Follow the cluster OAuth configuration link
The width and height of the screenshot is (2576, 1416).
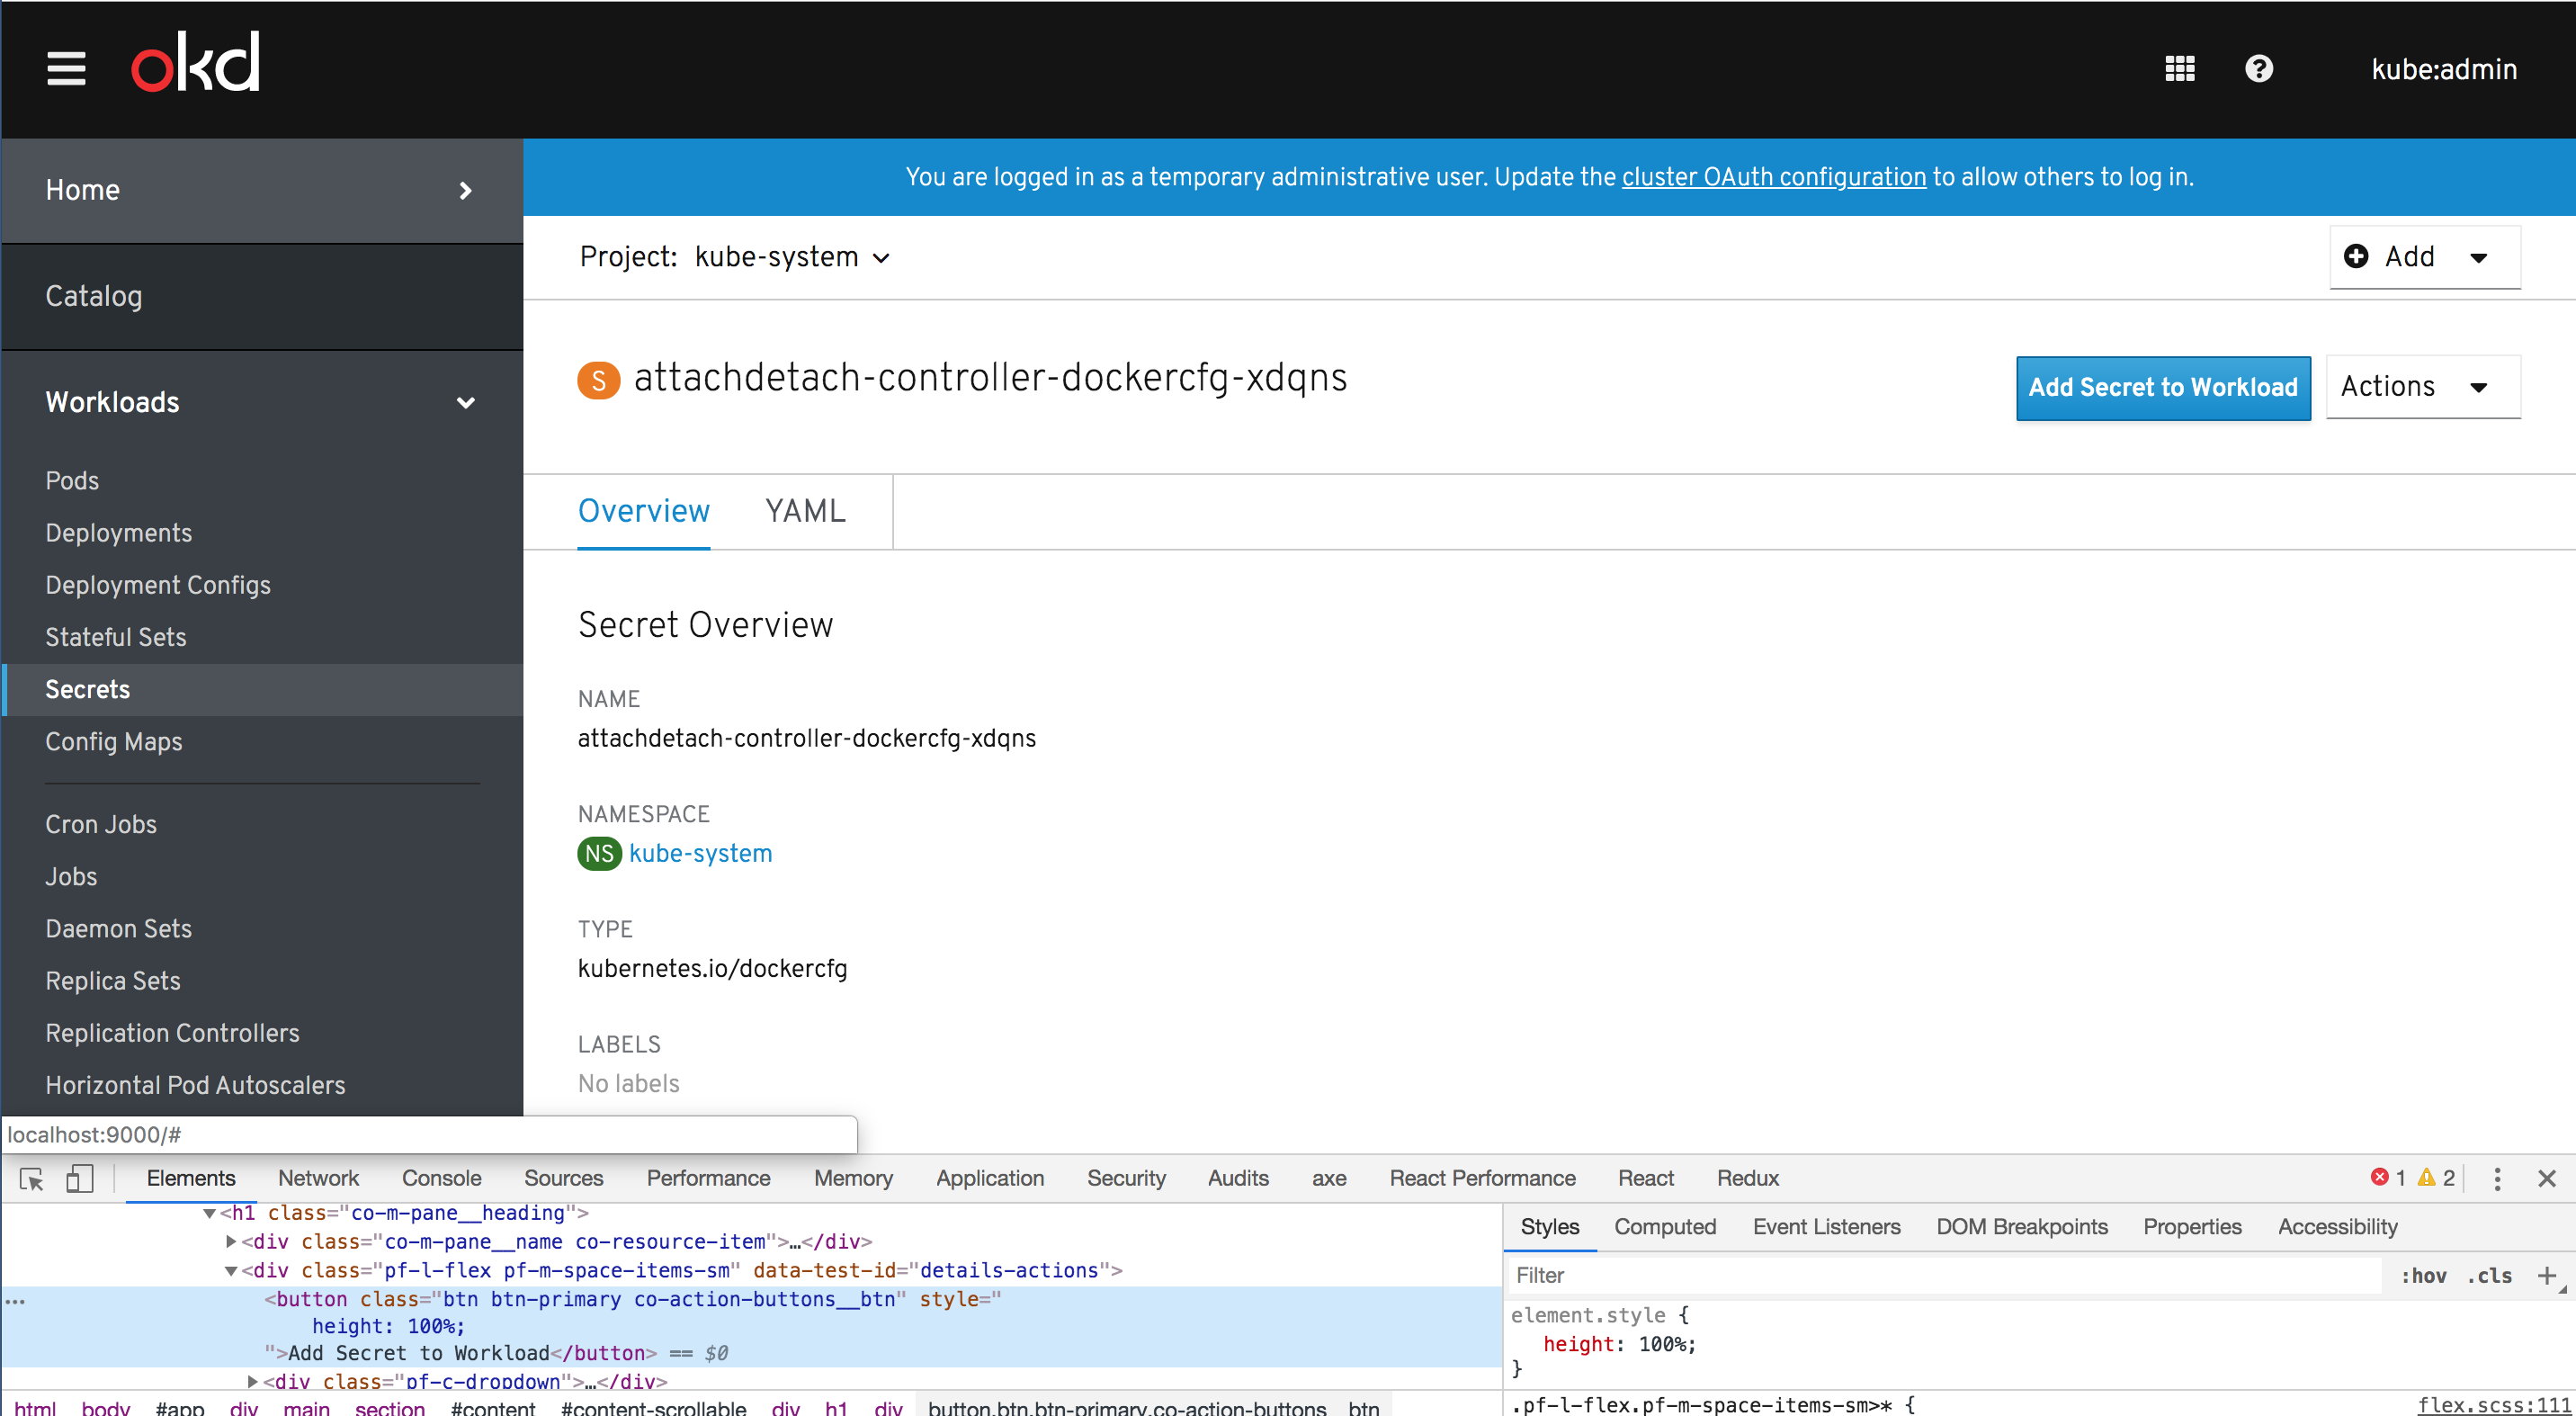pos(1773,177)
